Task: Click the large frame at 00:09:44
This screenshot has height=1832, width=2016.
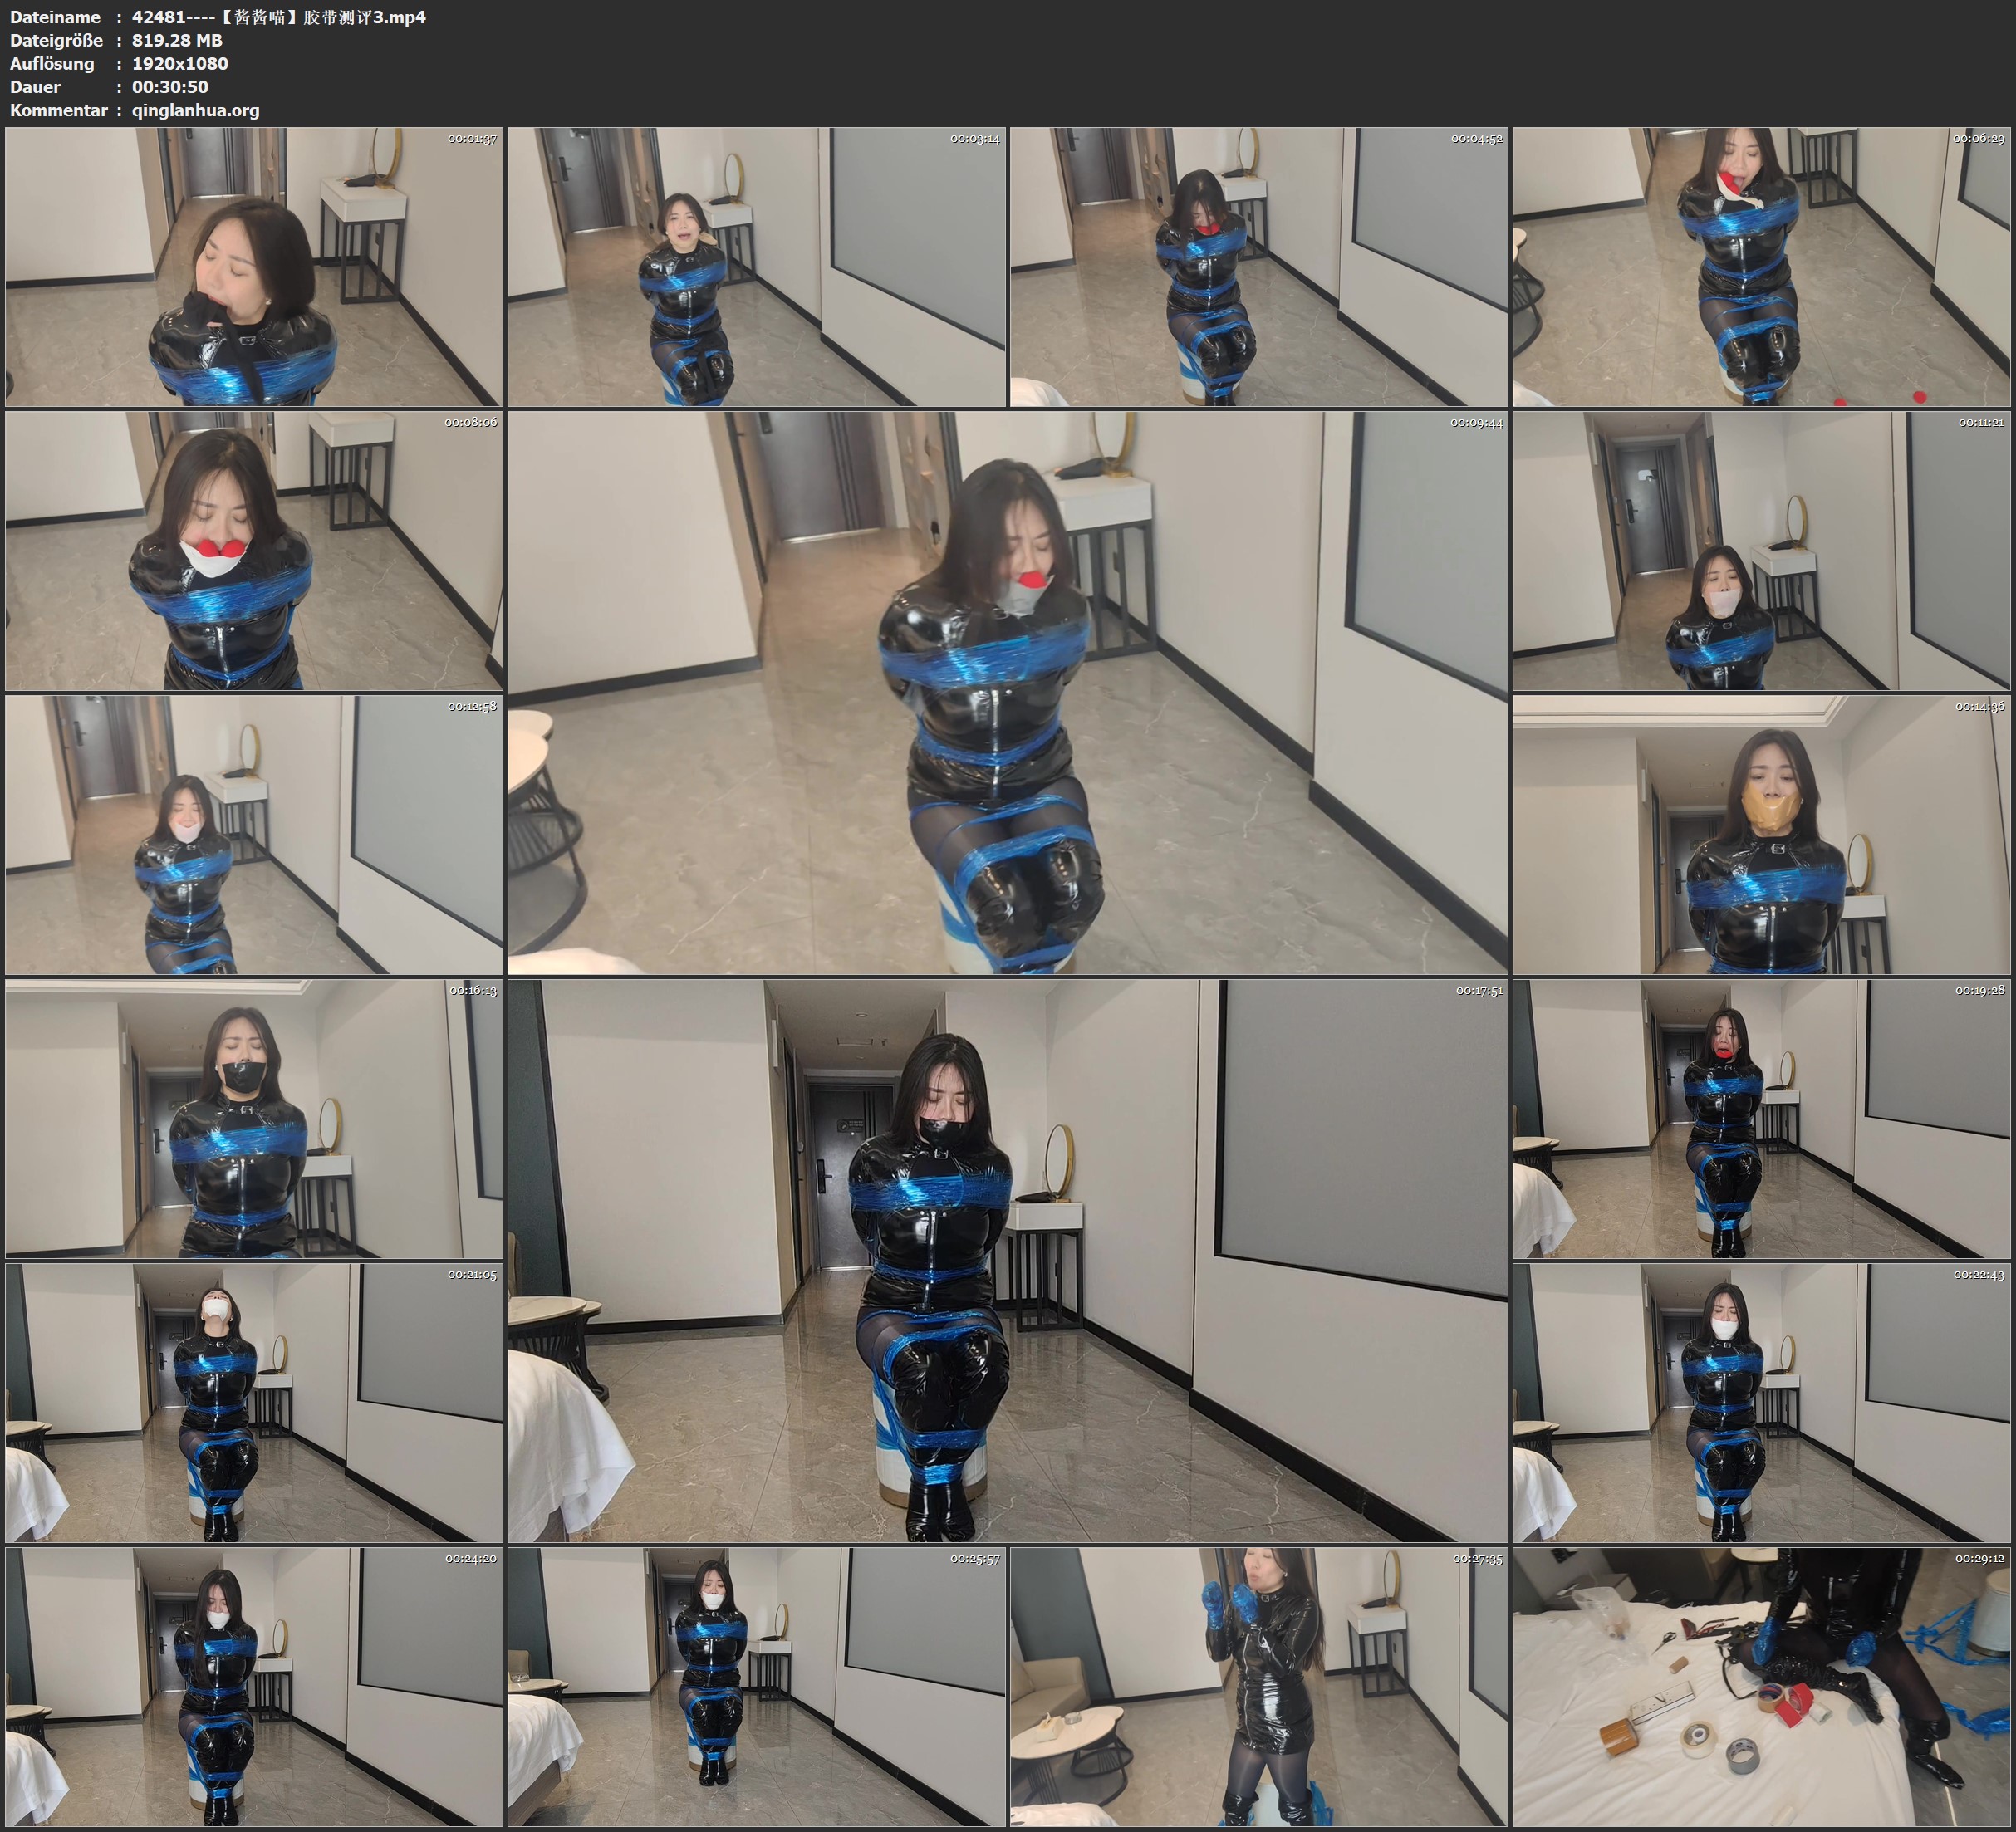Action: click(x=1007, y=693)
